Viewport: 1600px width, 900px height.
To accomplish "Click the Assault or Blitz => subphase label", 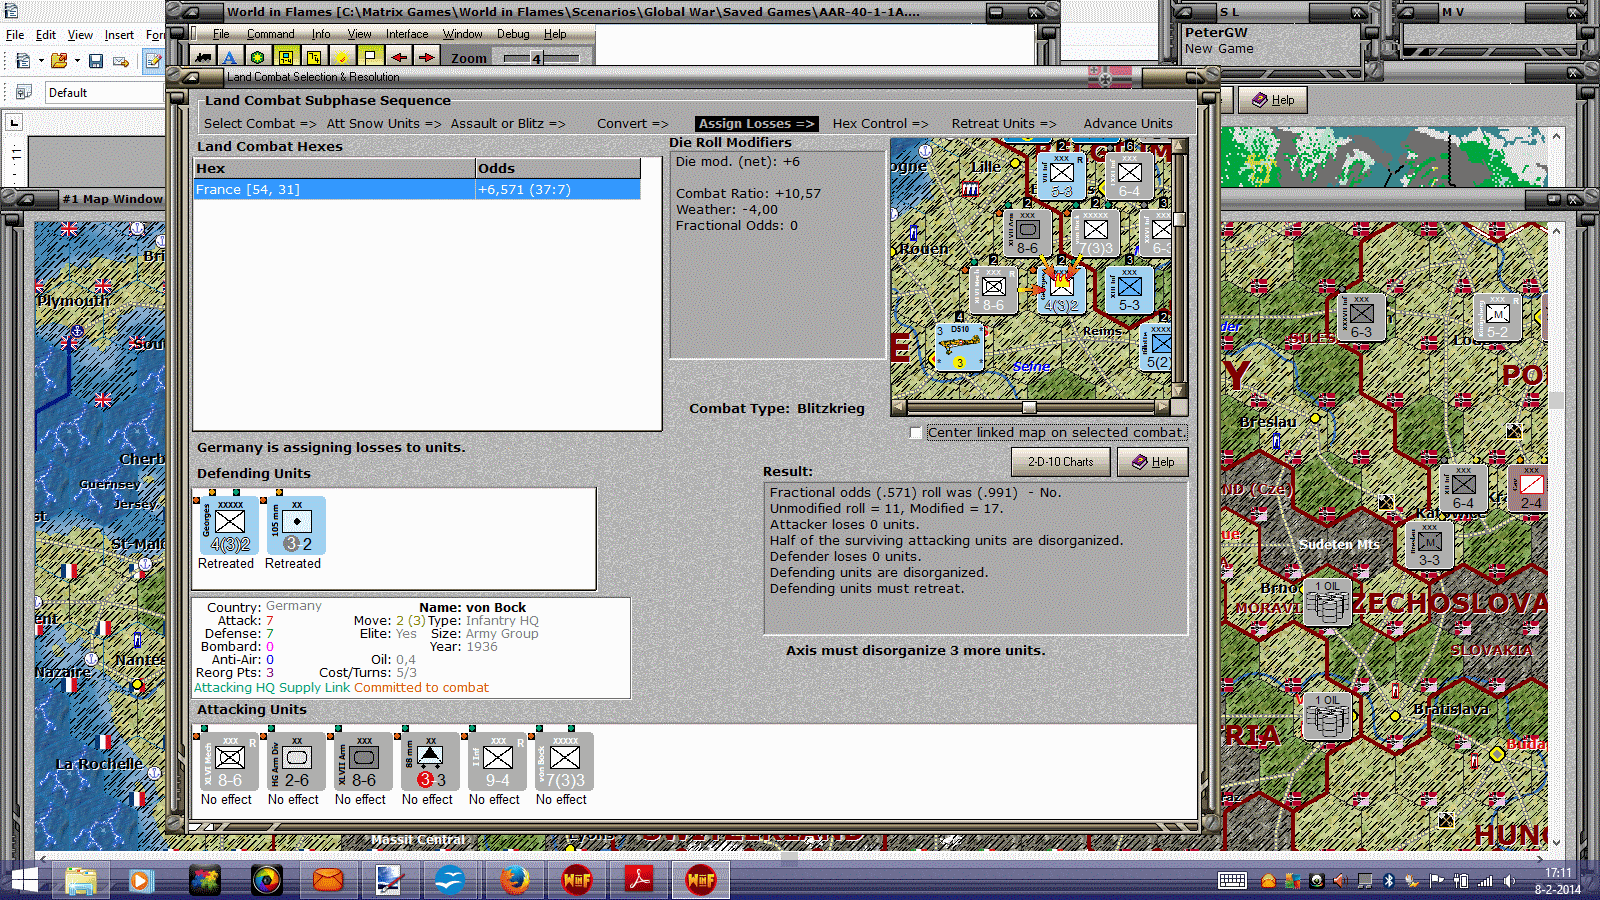I will tap(508, 124).
